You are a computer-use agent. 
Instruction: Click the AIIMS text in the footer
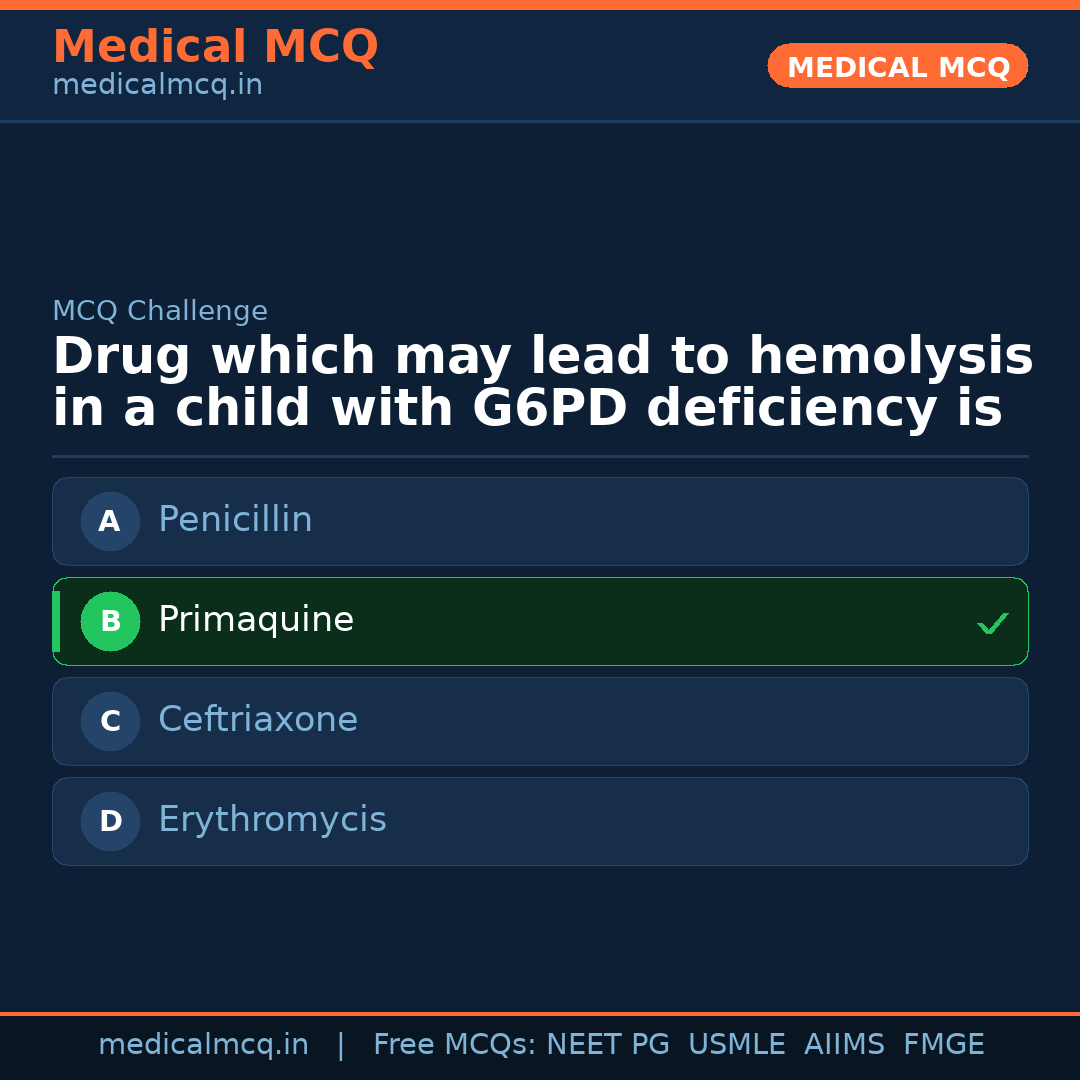tap(844, 1045)
